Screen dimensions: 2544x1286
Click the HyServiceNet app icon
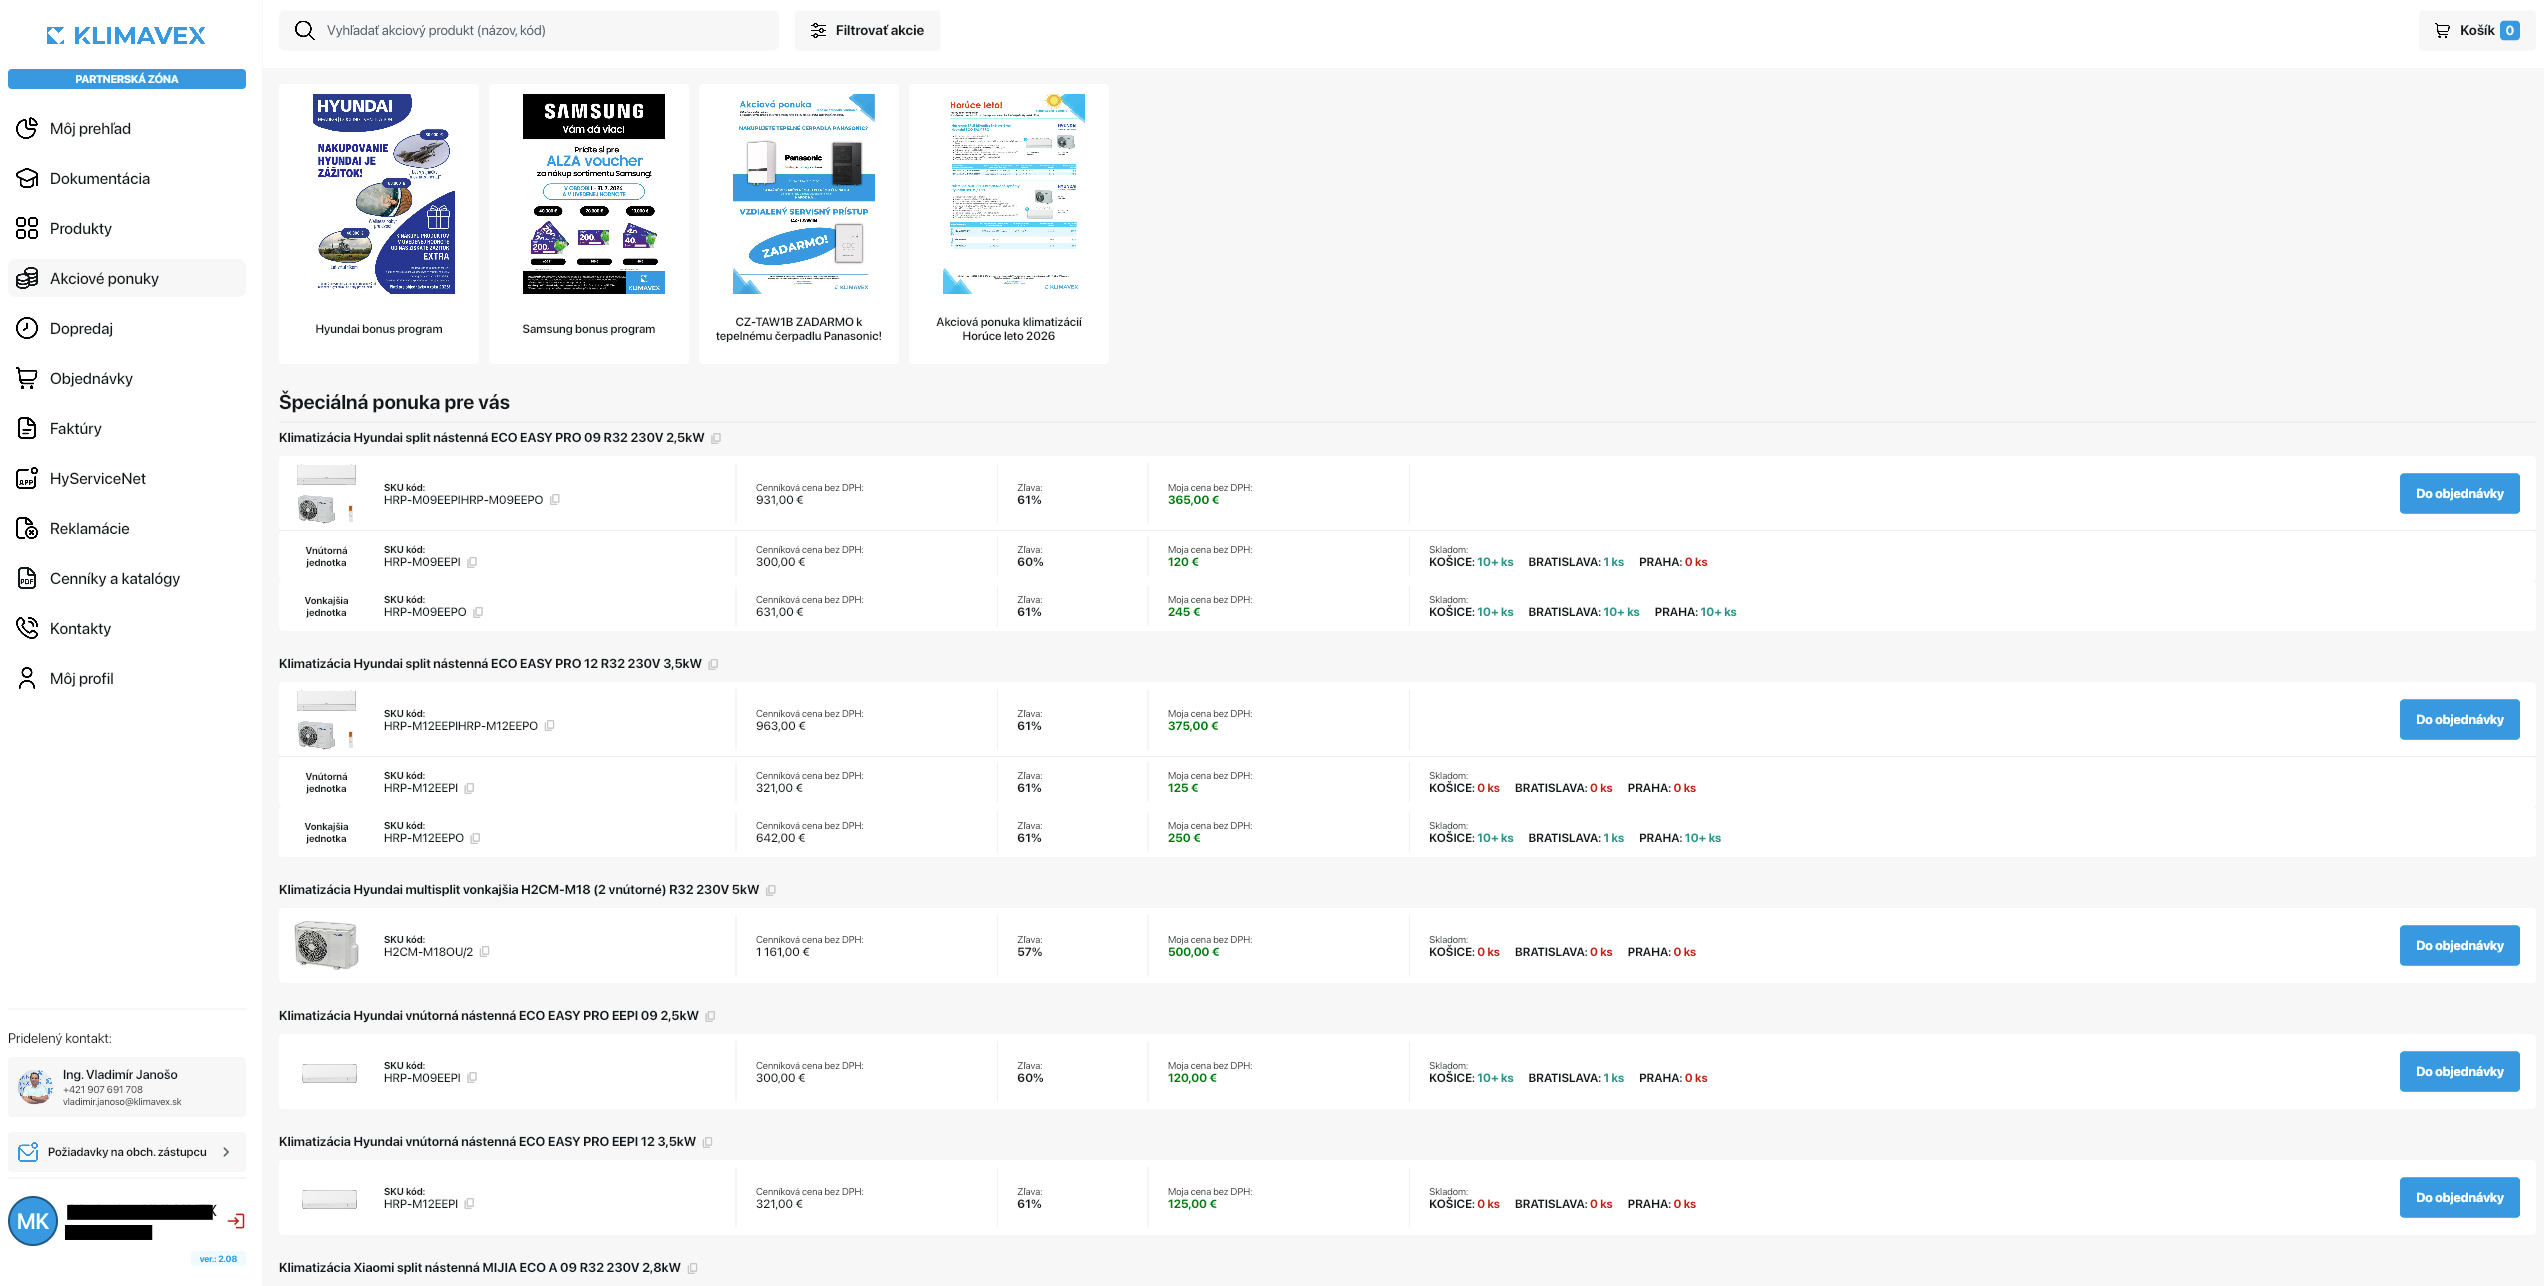coord(27,478)
